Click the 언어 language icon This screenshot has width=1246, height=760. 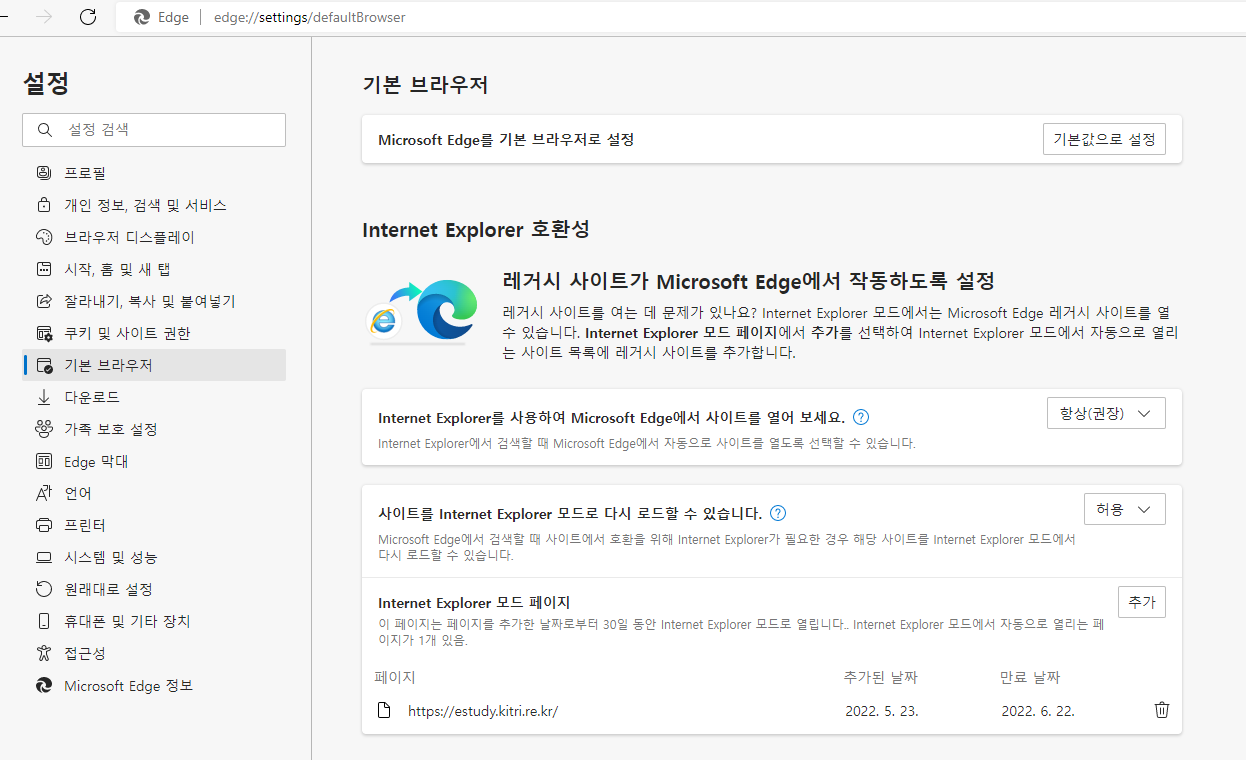click(44, 493)
